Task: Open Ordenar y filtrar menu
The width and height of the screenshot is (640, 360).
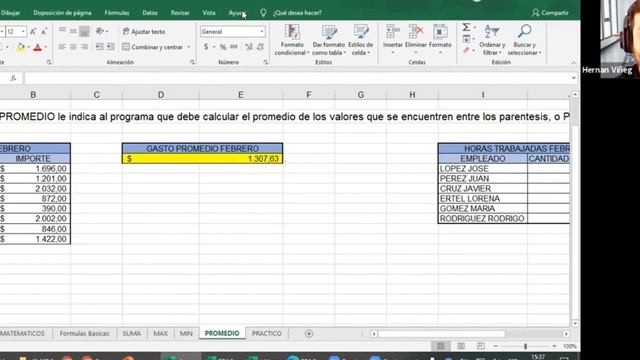Action: click(492, 40)
